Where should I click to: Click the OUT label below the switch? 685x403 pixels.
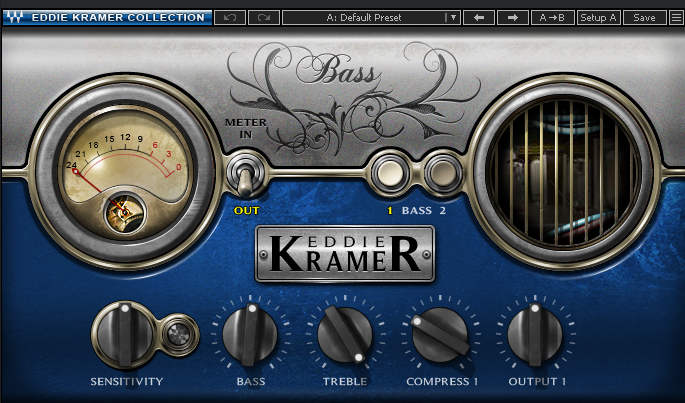(x=246, y=211)
